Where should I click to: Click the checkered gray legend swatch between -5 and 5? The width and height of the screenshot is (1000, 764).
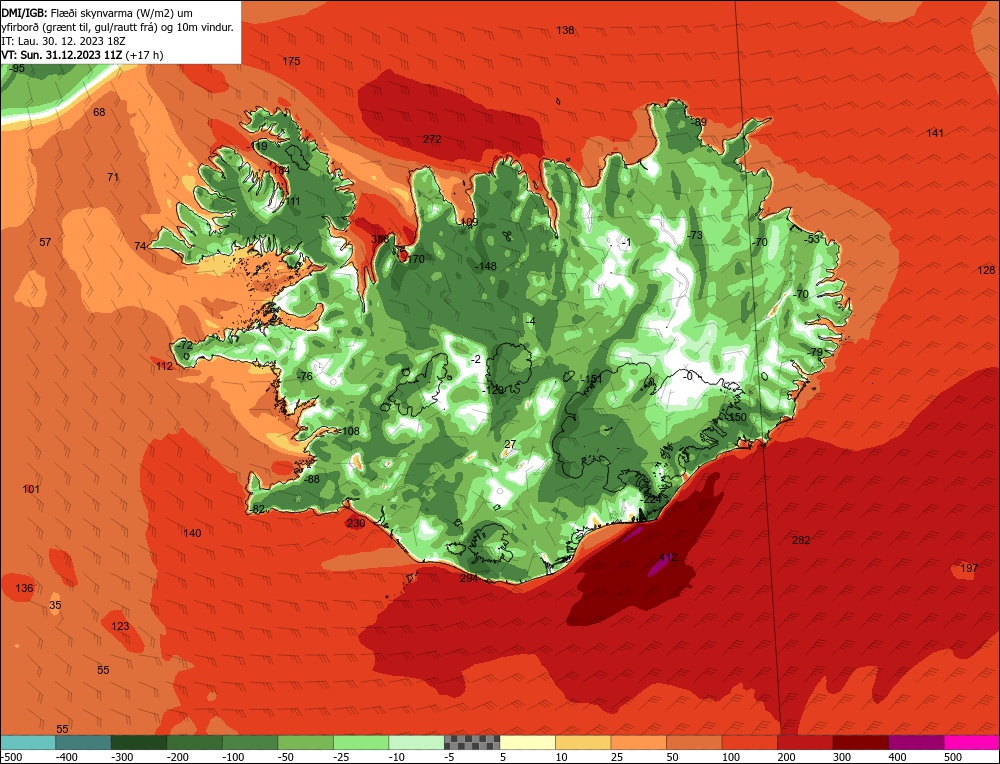tap(472, 742)
